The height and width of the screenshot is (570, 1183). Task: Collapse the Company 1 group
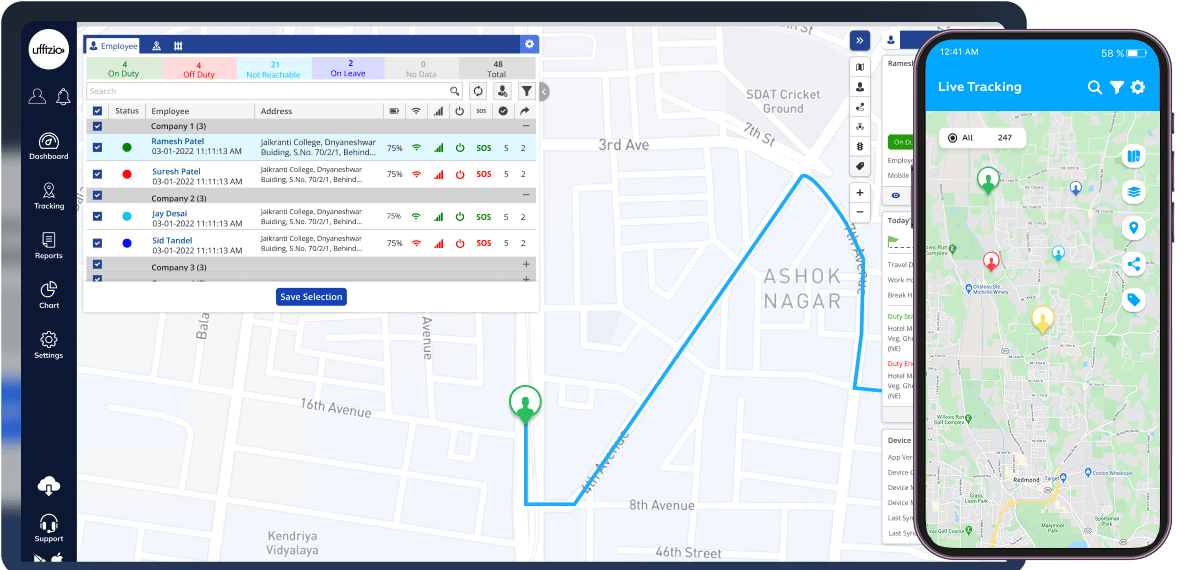526,127
